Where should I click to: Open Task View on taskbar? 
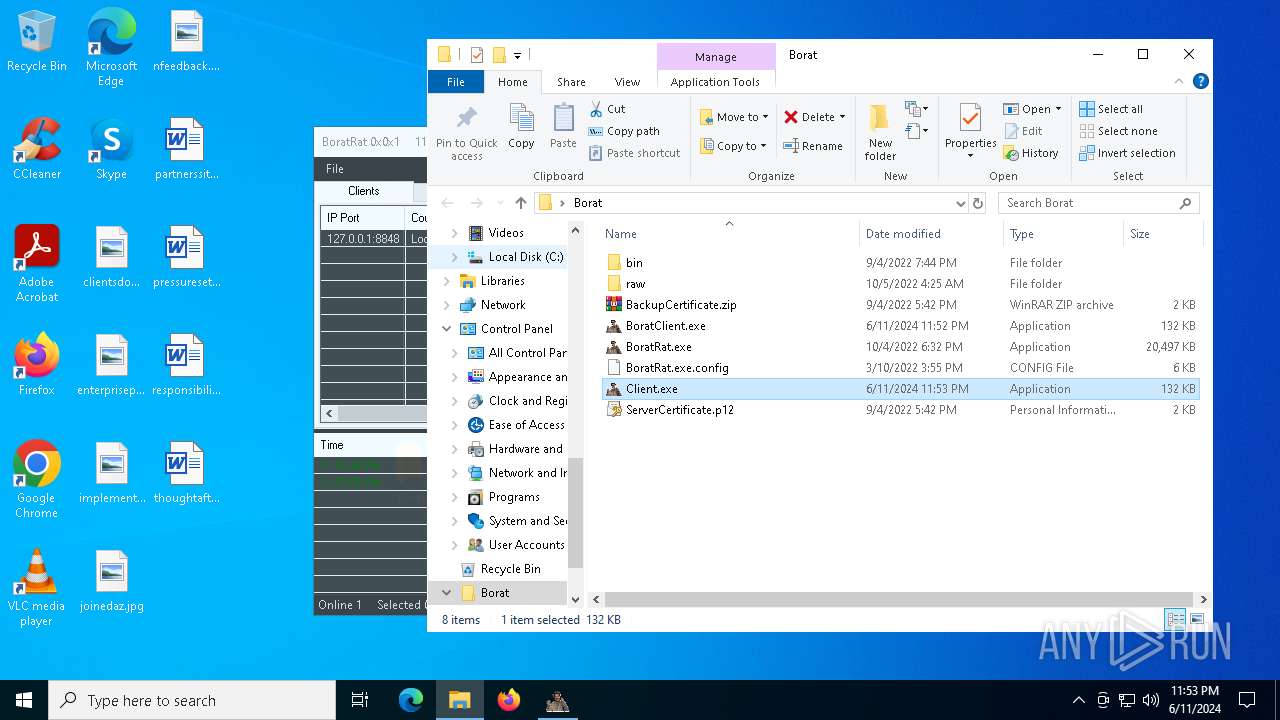click(360, 700)
